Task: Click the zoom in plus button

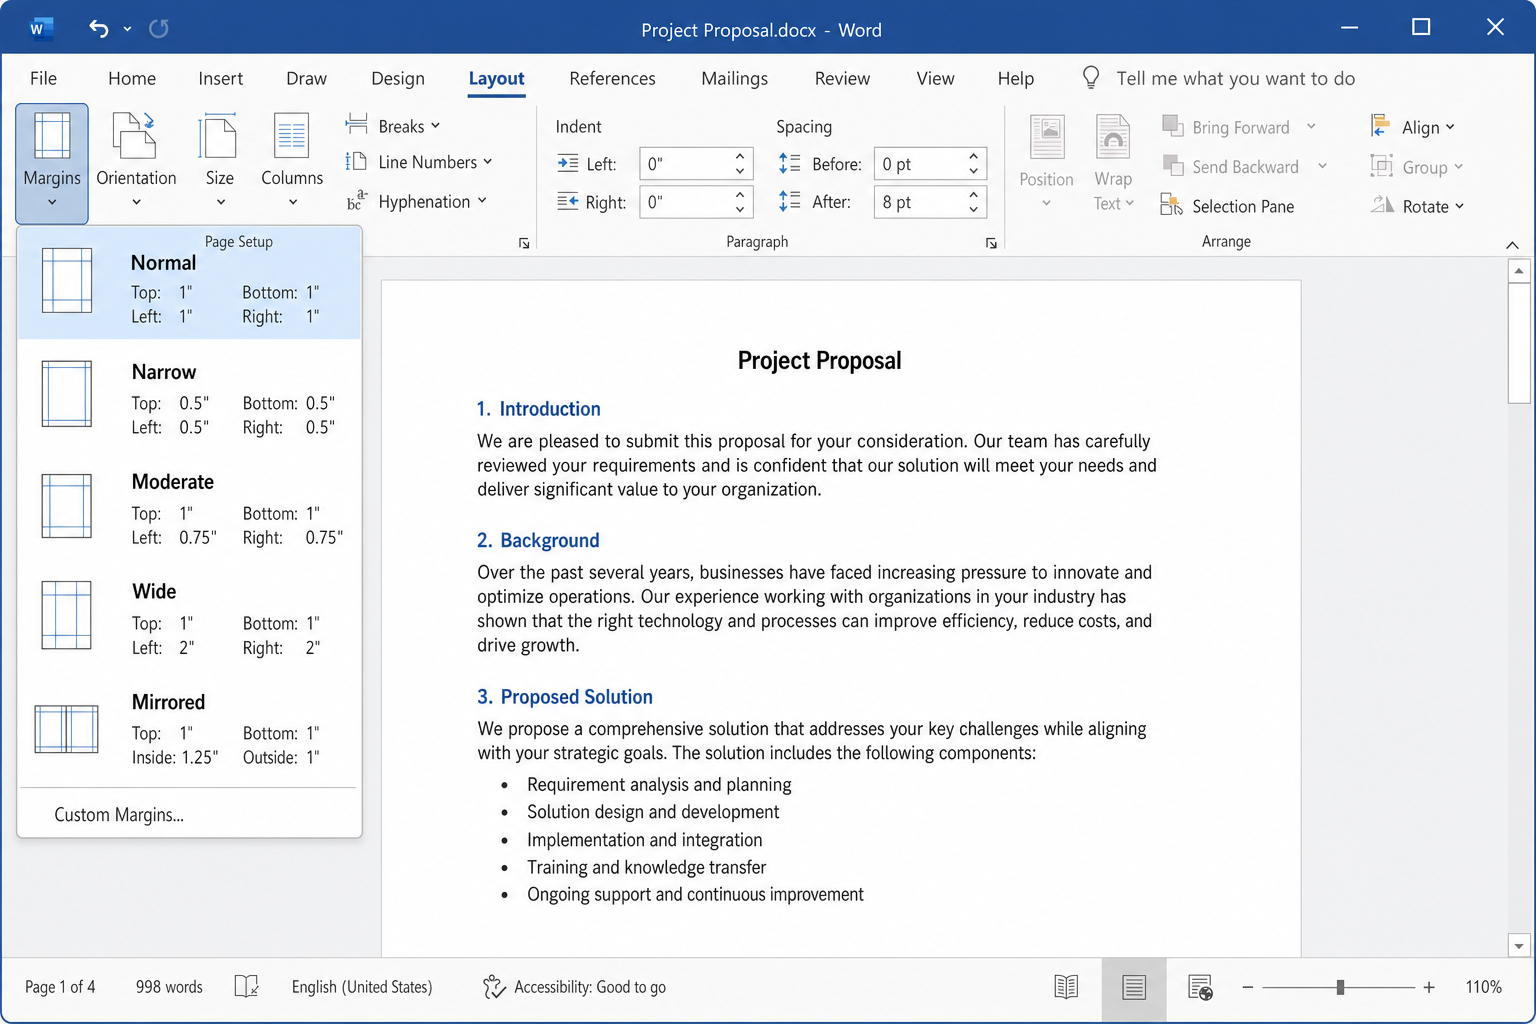Action: 1429,987
